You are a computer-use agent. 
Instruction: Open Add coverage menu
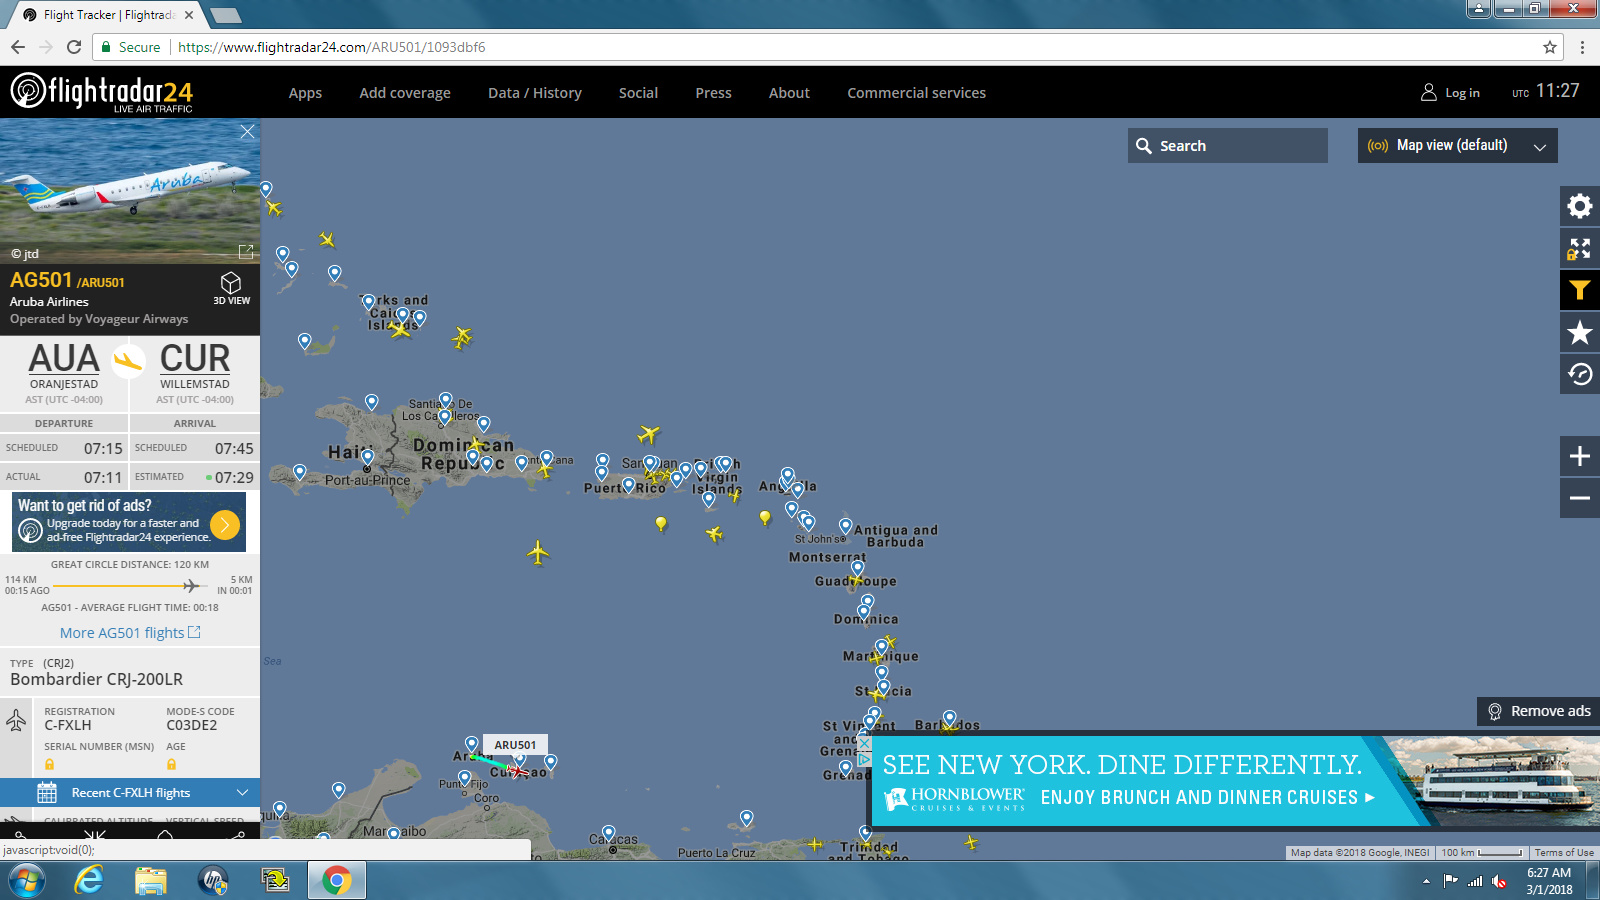pyautogui.click(x=405, y=93)
